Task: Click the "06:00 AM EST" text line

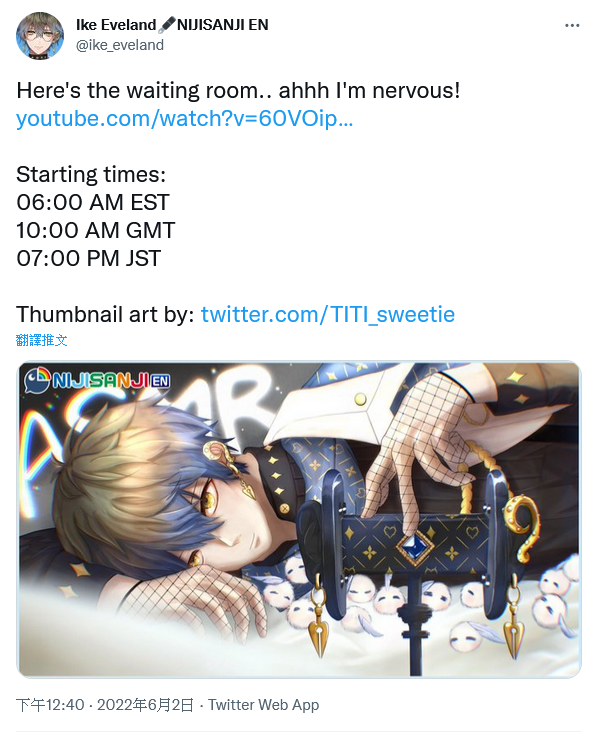Action: (93, 202)
